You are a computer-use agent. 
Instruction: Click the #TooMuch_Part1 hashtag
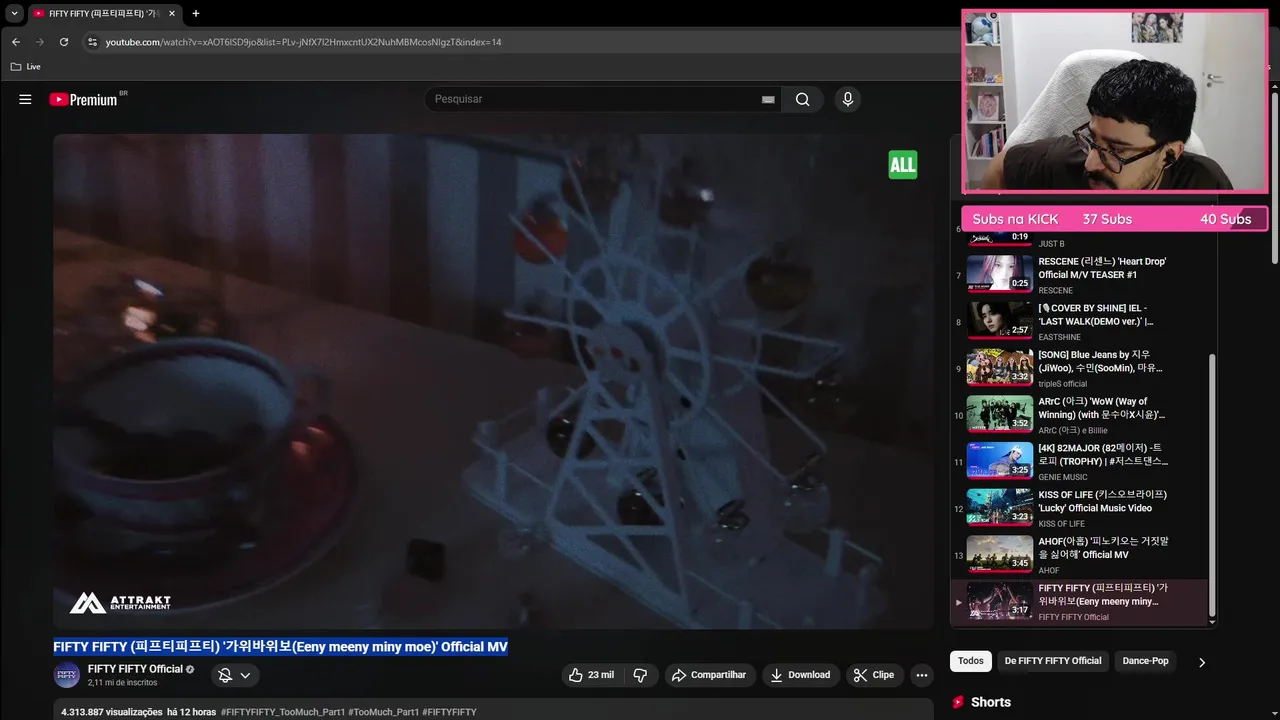[x=383, y=712]
